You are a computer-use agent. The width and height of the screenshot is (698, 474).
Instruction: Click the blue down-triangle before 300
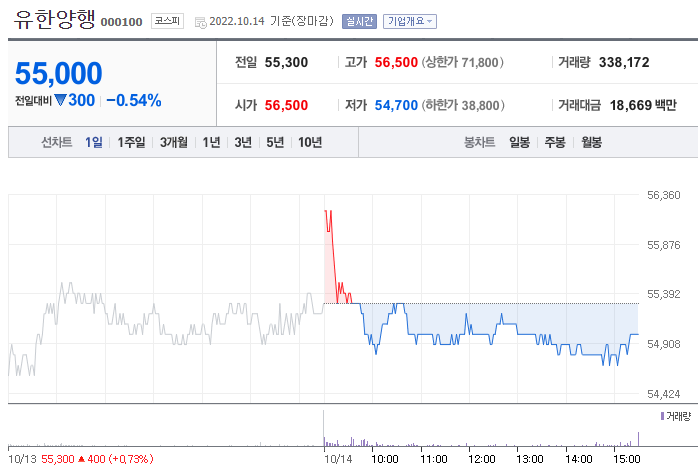tap(60, 100)
